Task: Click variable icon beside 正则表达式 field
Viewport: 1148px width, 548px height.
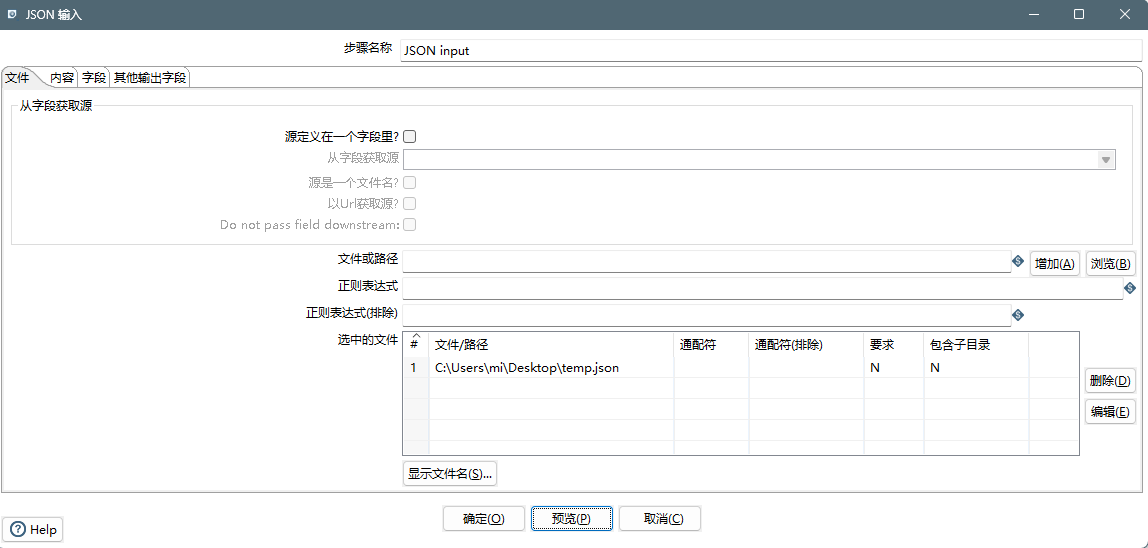Action: (1129, 288)
